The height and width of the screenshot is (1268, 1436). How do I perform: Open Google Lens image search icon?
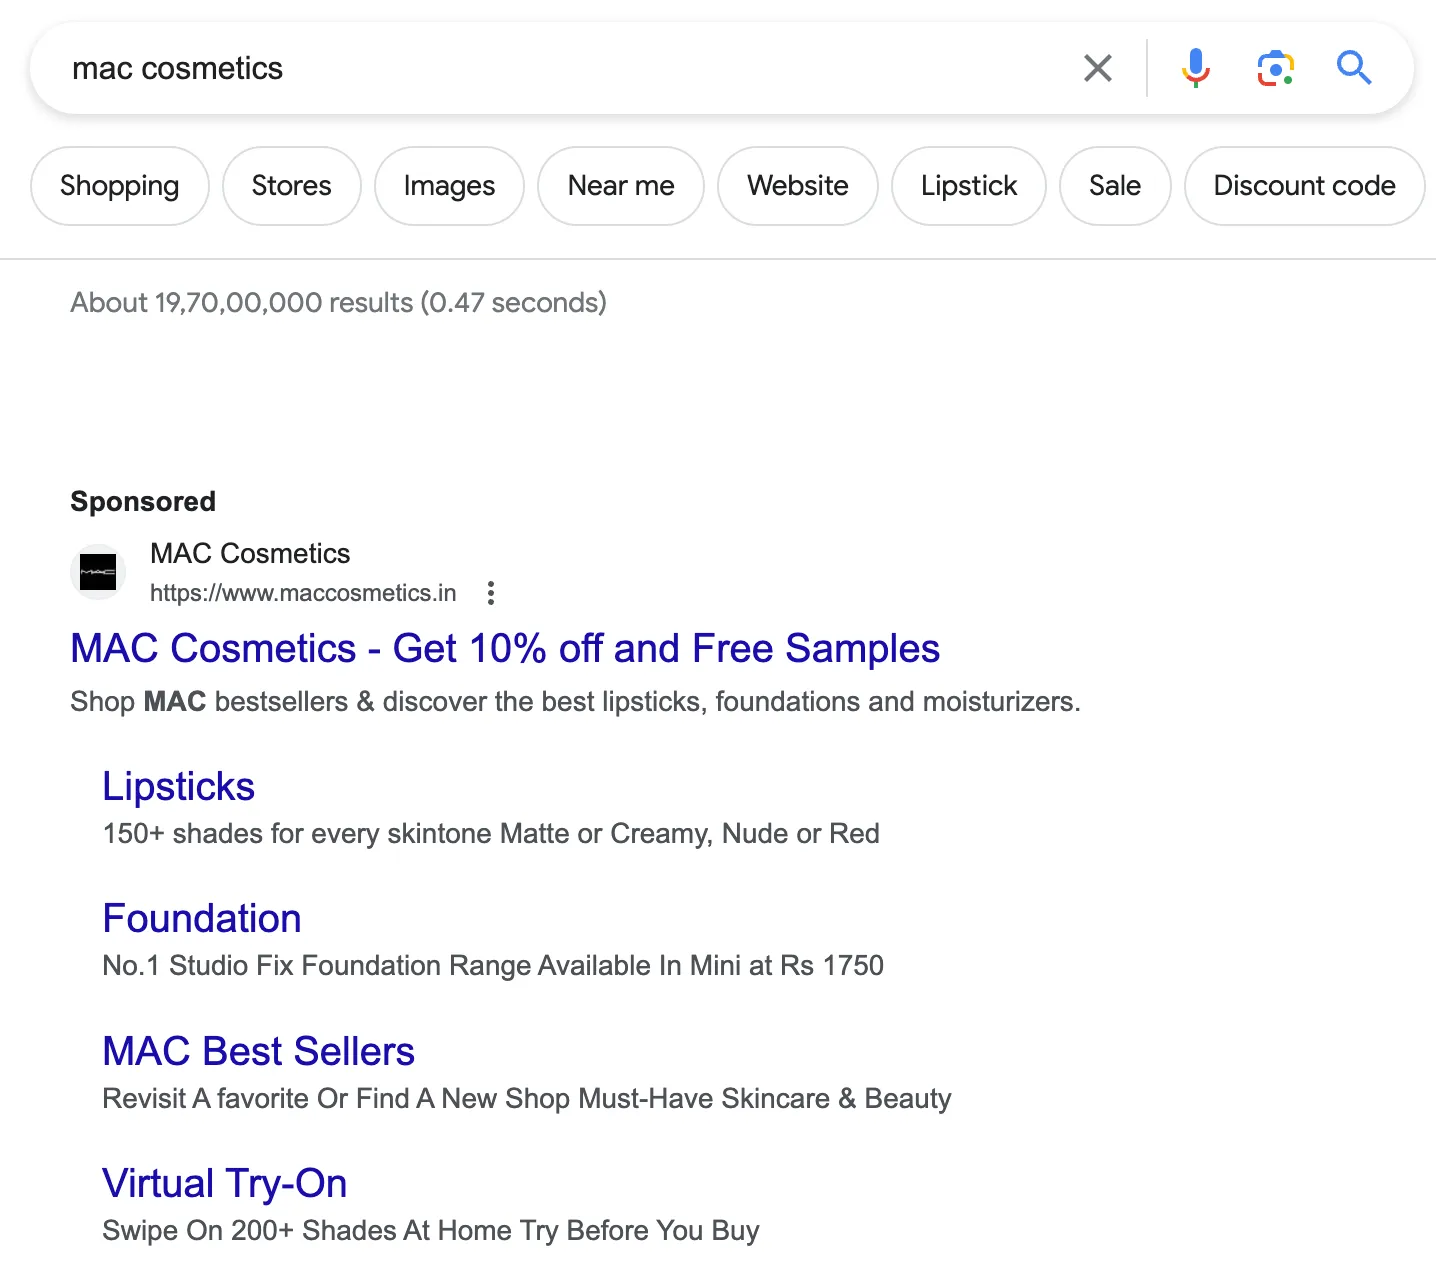1275,69
